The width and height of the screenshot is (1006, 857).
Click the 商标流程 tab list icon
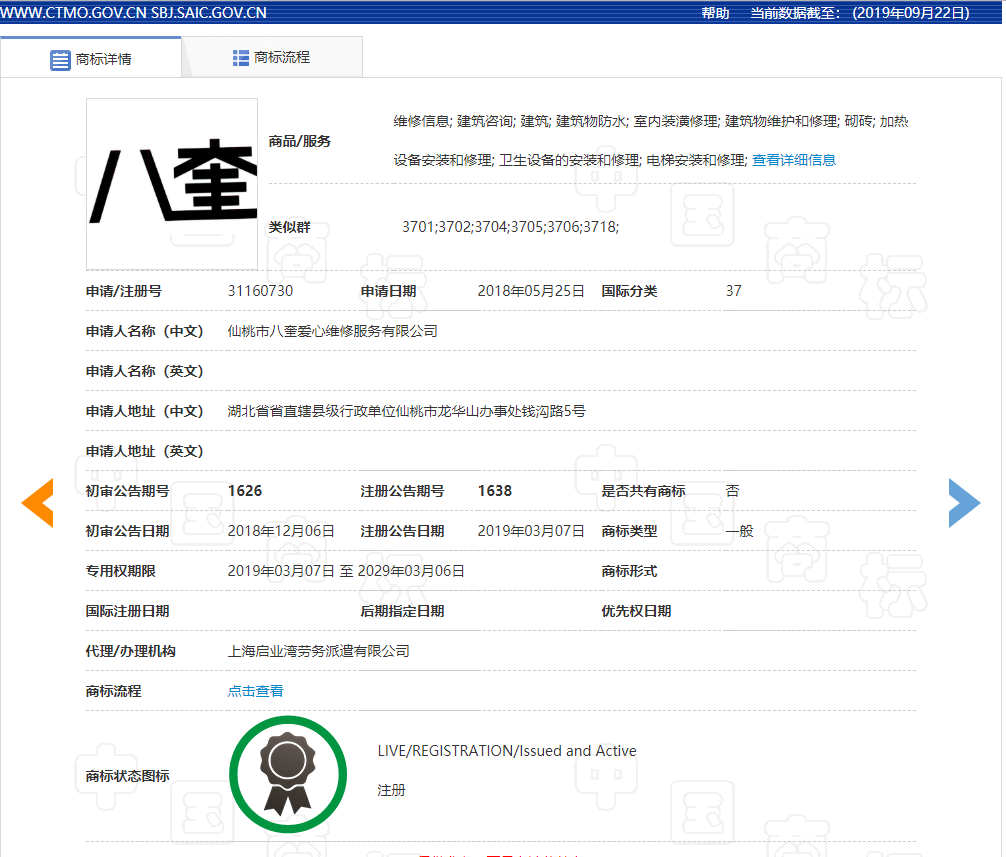click(241, 58)
